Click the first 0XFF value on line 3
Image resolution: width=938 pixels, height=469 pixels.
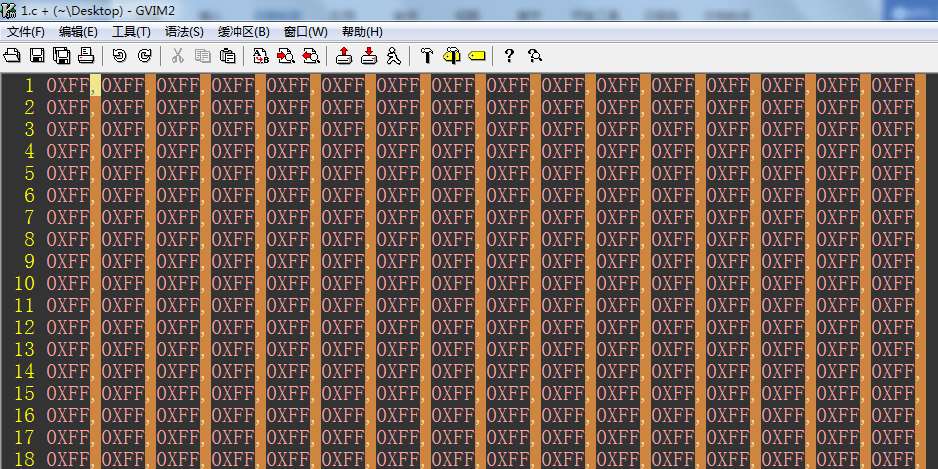(68, 130)
